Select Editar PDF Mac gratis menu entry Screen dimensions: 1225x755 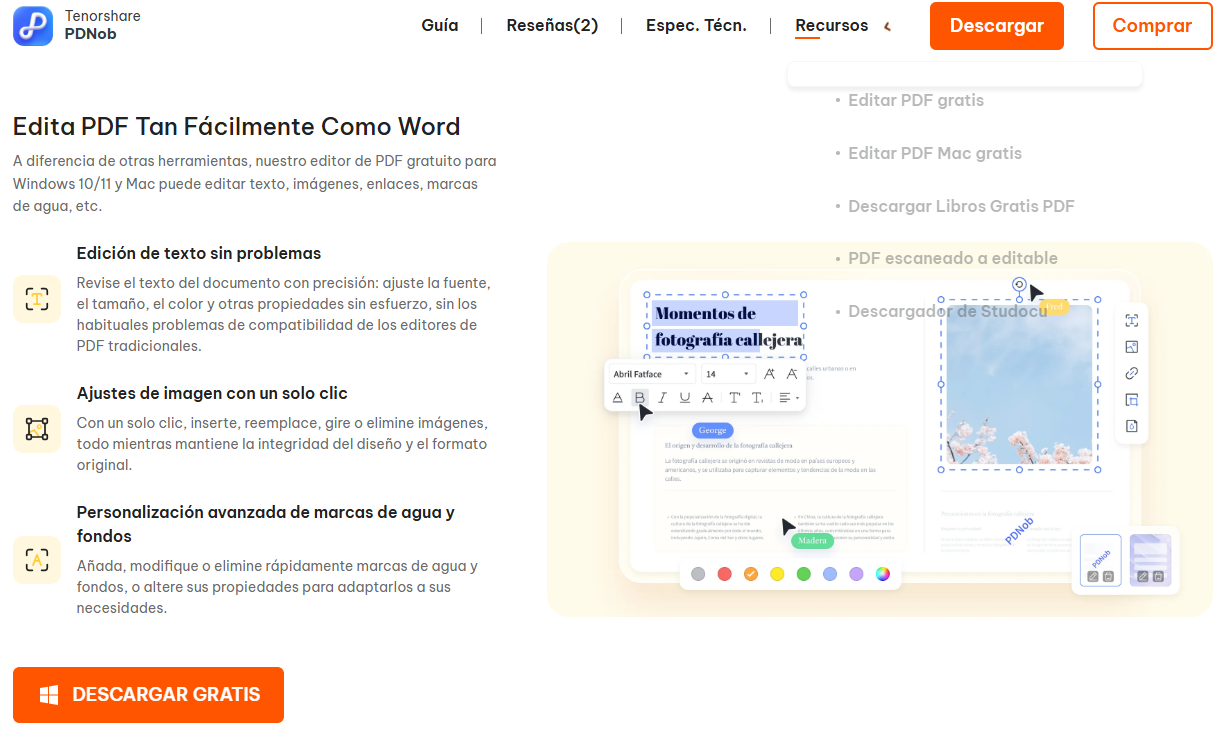coord(935,153)
